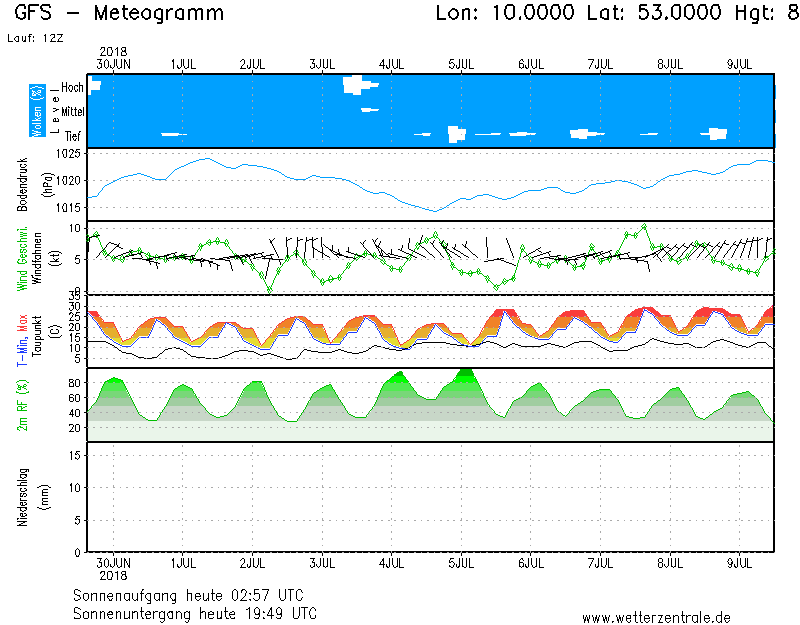Click the www.wetterzentrale.de website link

tap(656, 618)
